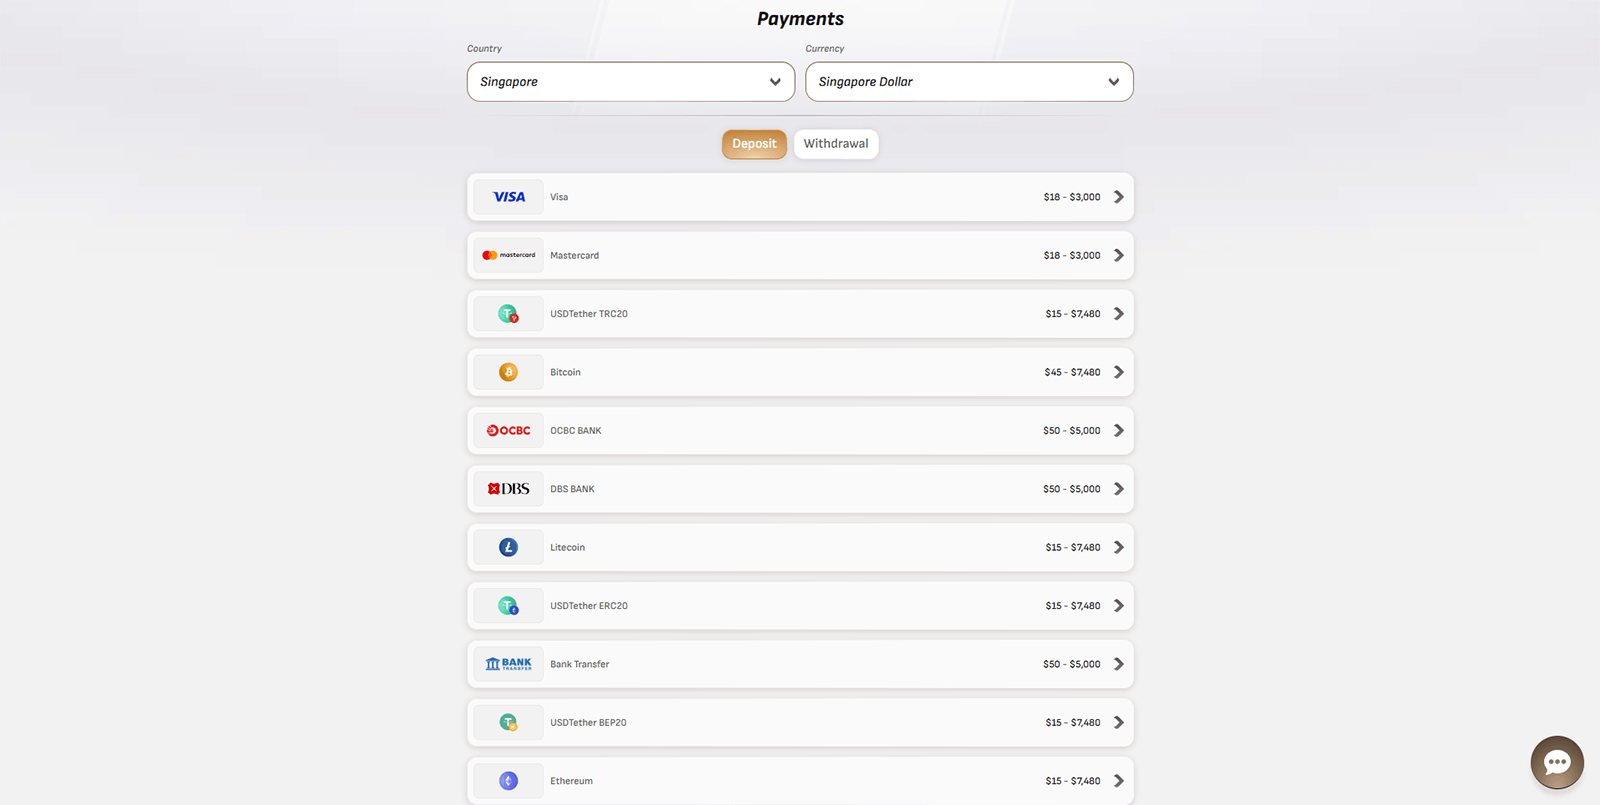
Task: Select the Visa payment method label
Action: [x=559, y=197]
